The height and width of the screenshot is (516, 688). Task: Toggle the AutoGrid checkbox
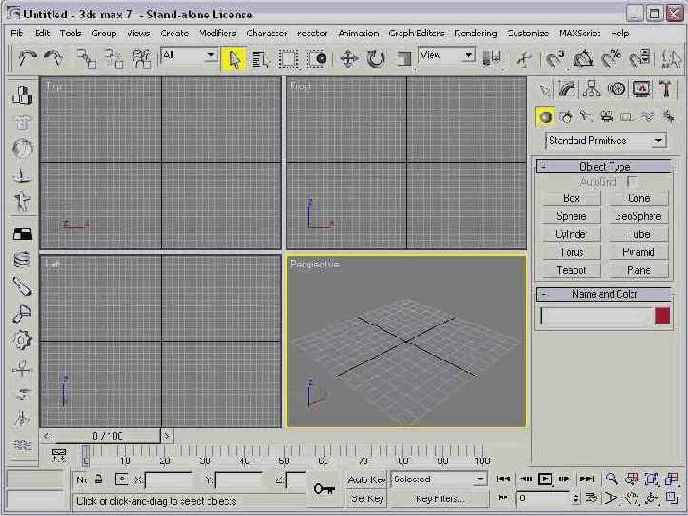(x=632, y=182)
